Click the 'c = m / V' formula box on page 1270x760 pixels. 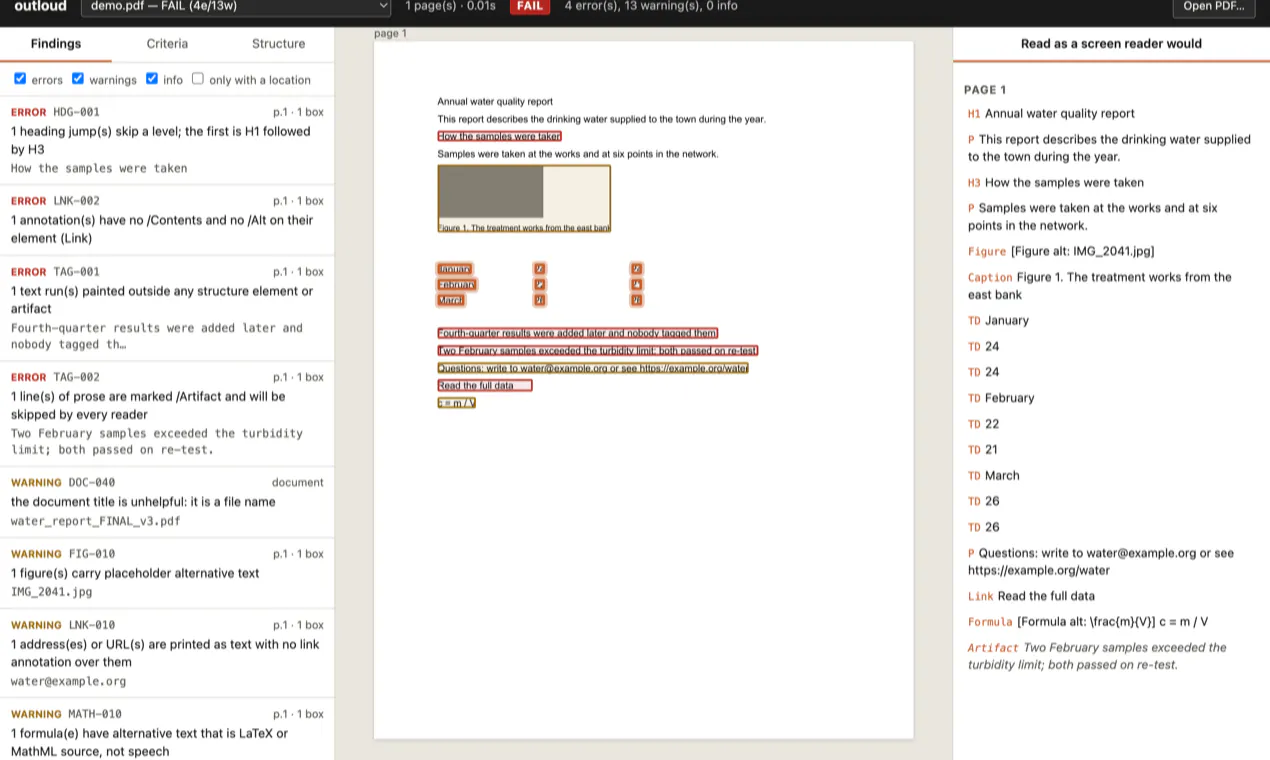tap(456, 403)
